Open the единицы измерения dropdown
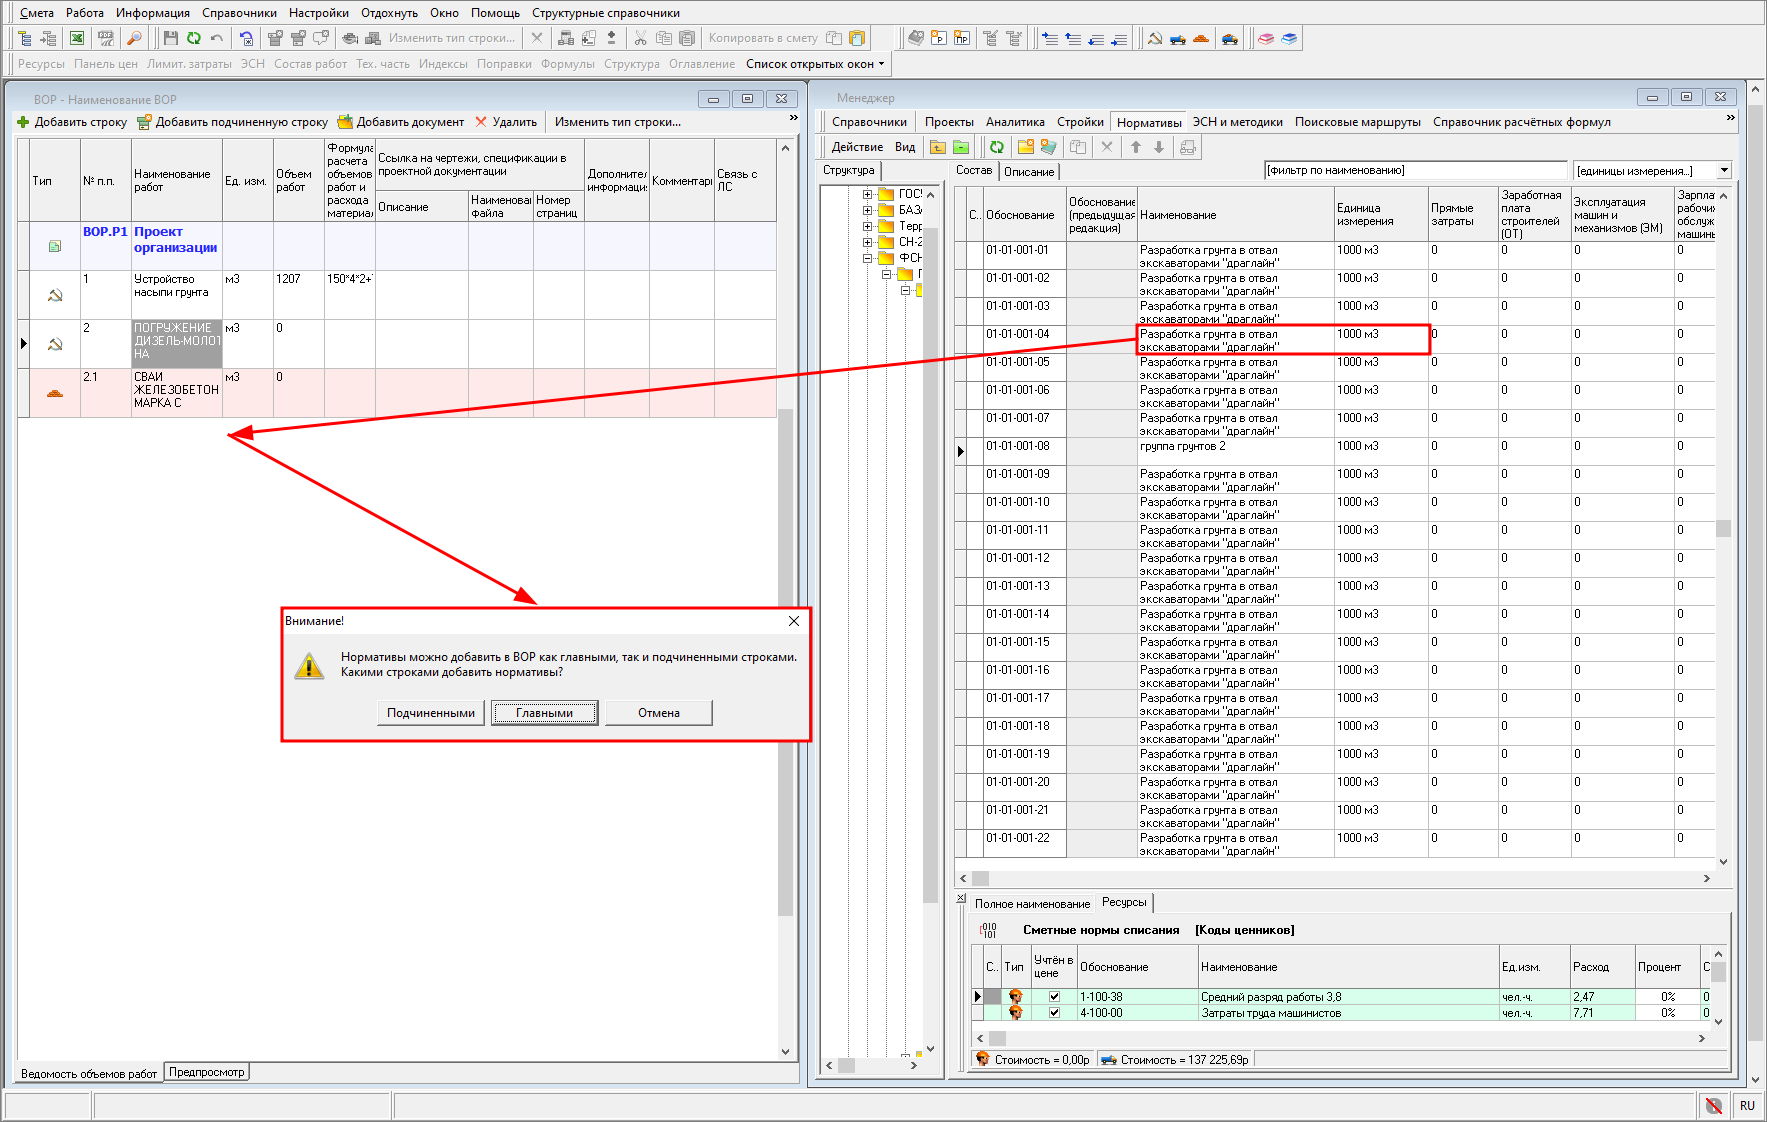 point(1724,171)
